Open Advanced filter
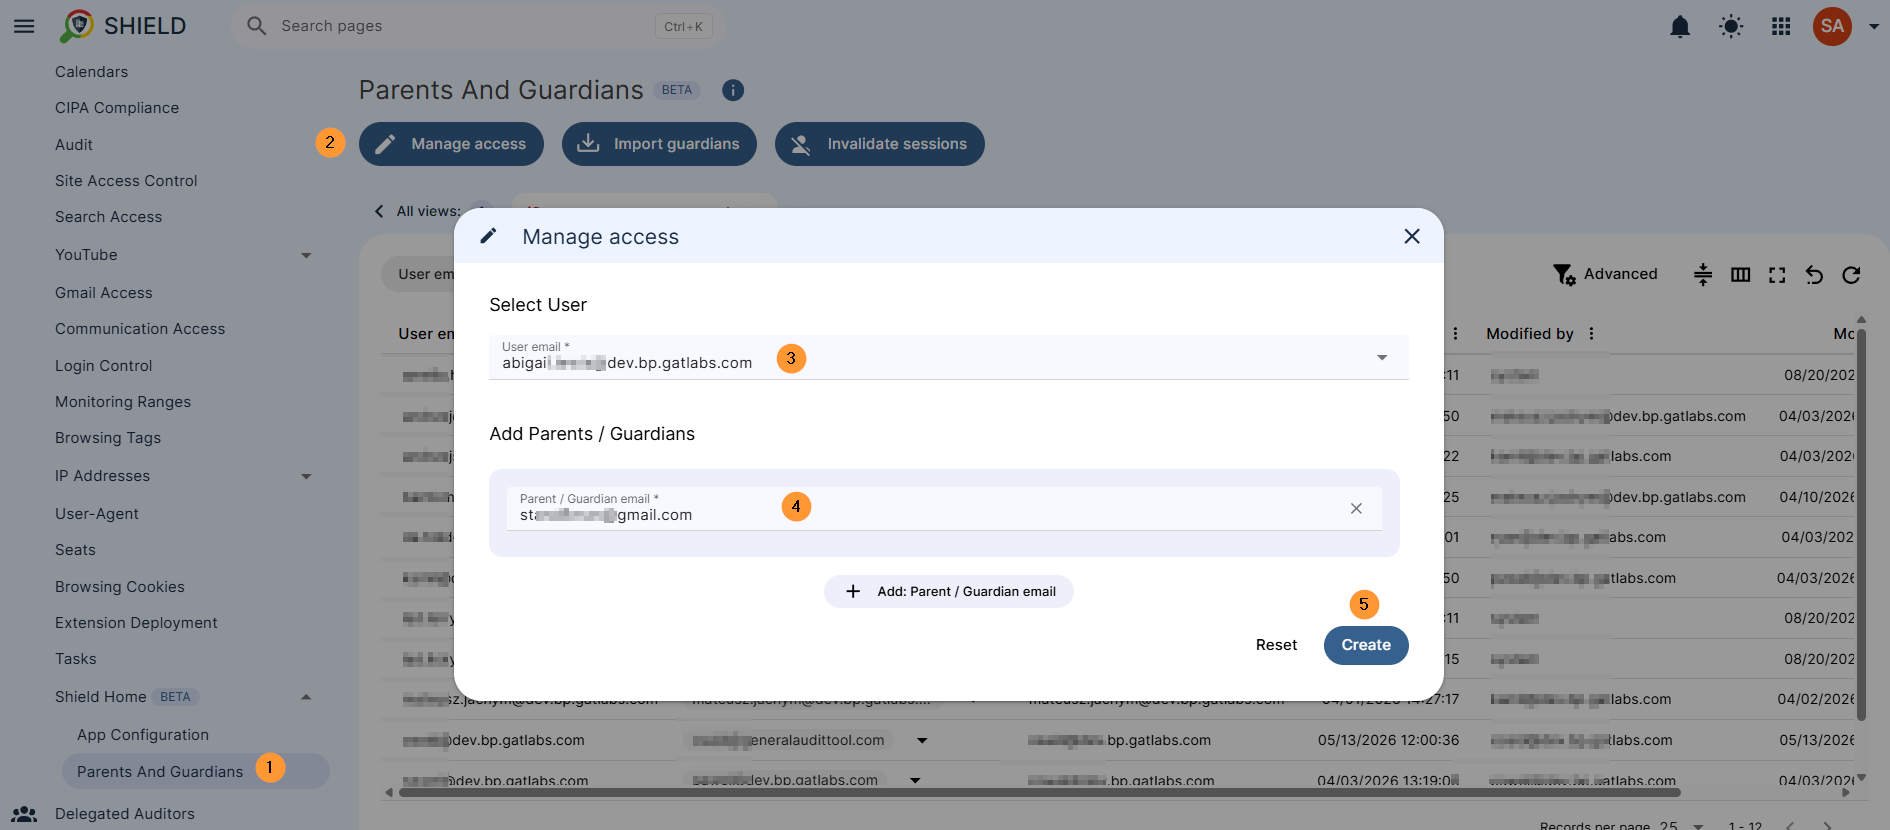The width and height of the screenshot is (1890, 830). click(x=1605, y=274)
